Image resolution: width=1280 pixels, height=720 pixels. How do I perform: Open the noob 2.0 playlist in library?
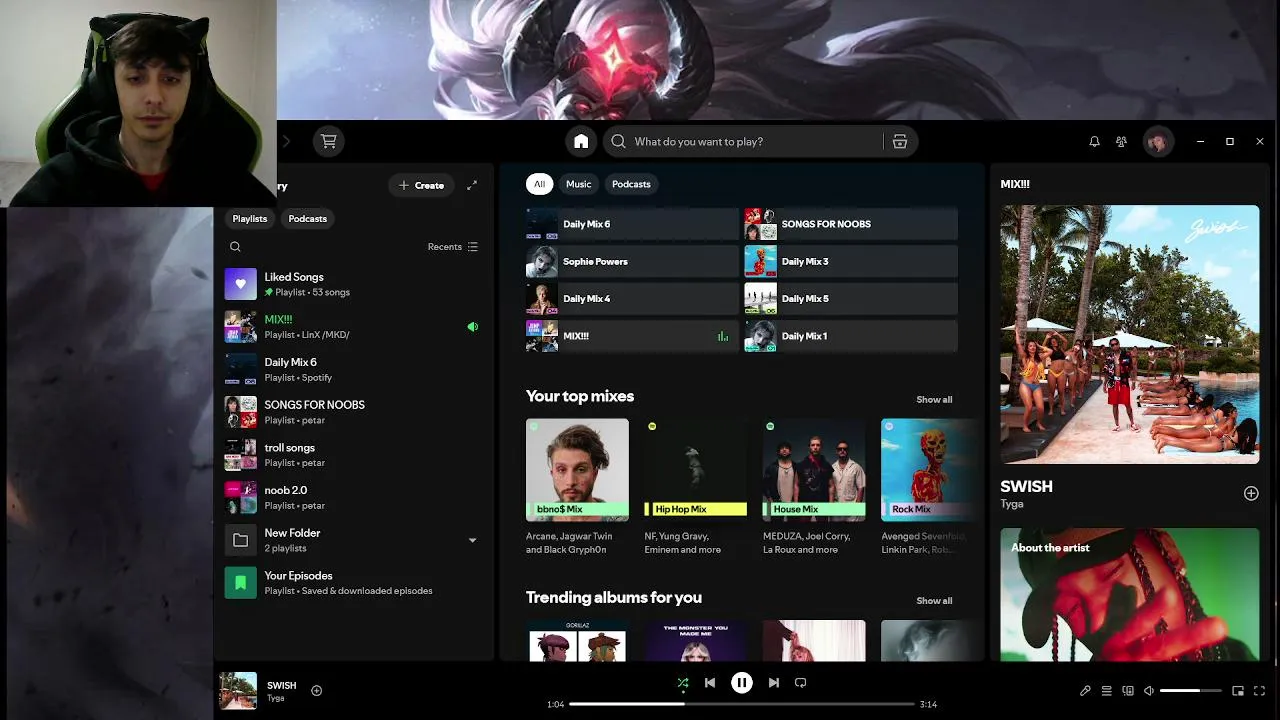pos(354,497)
